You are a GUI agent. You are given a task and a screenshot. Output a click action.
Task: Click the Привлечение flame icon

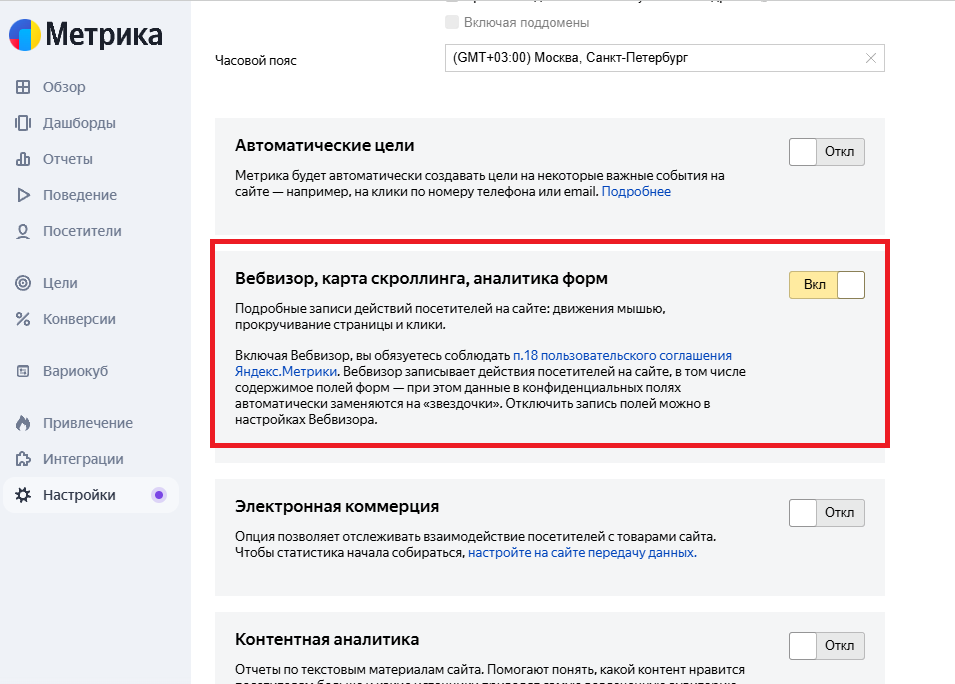tap(23, 423)
